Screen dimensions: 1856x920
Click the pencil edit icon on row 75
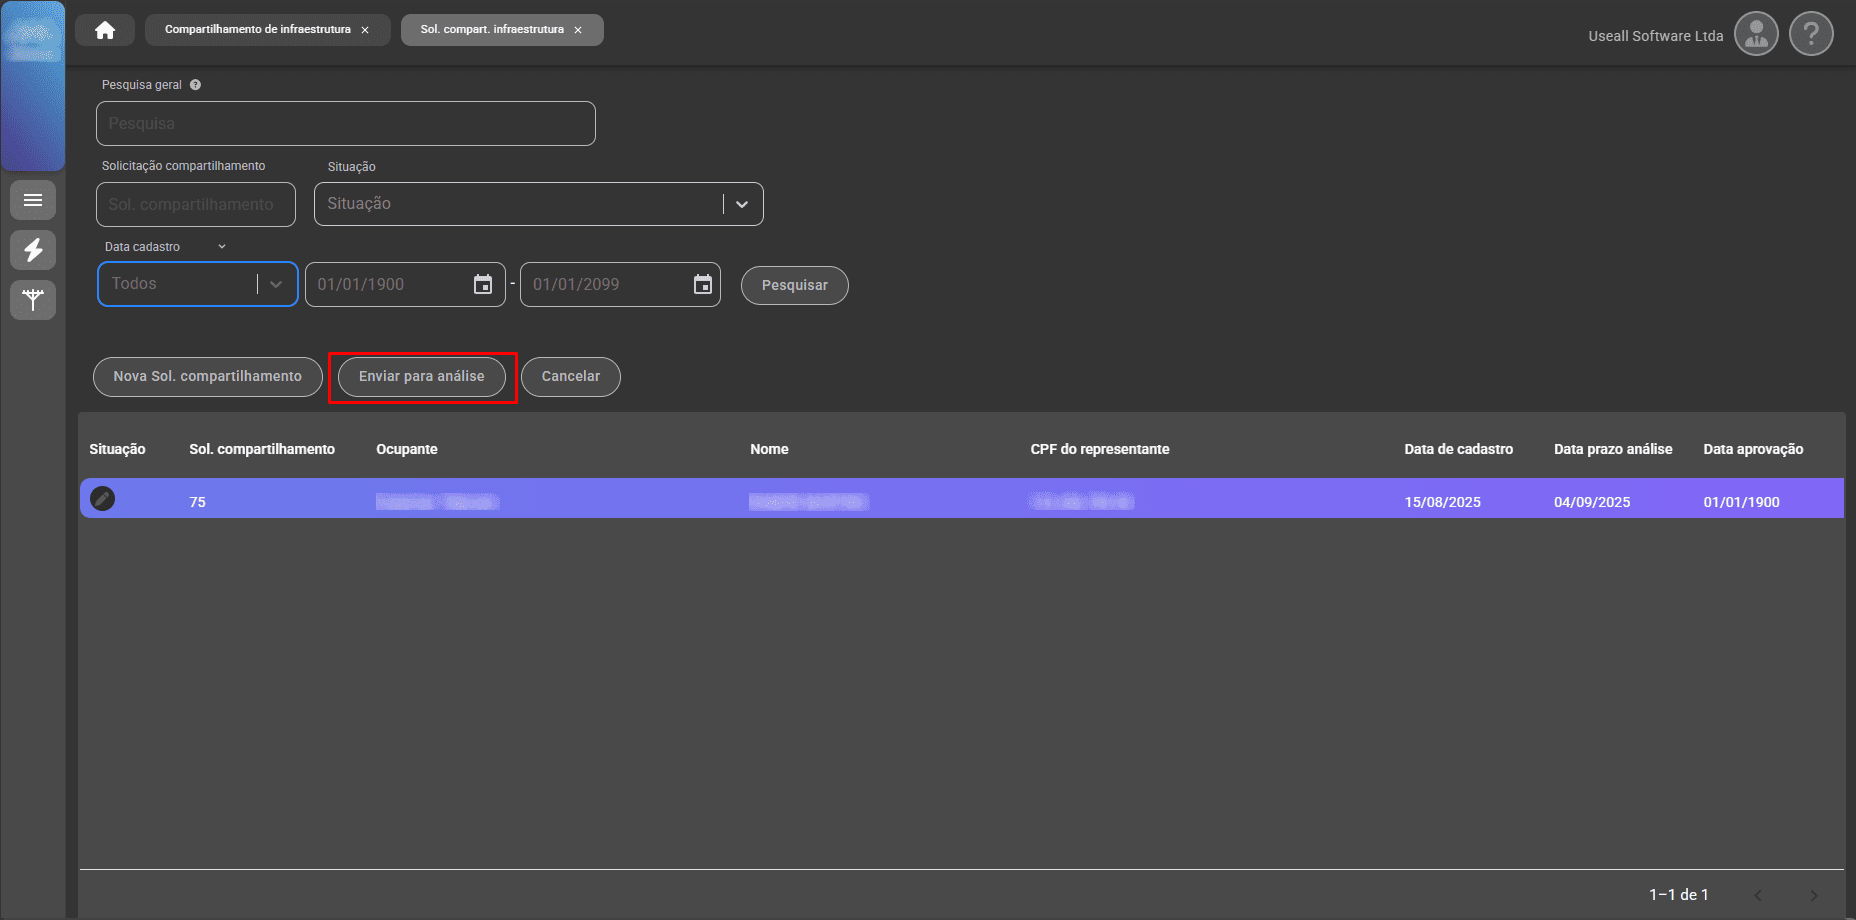(102, 499)
